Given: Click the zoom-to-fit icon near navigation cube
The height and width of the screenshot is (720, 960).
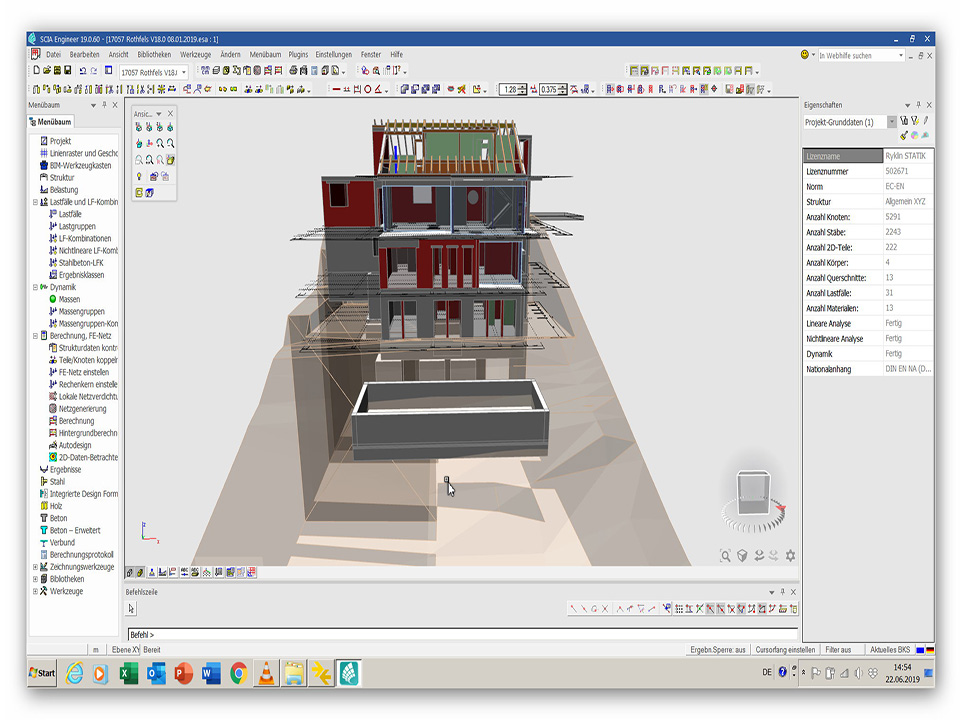Looking at the screenshot, I should tap(724, 556).
